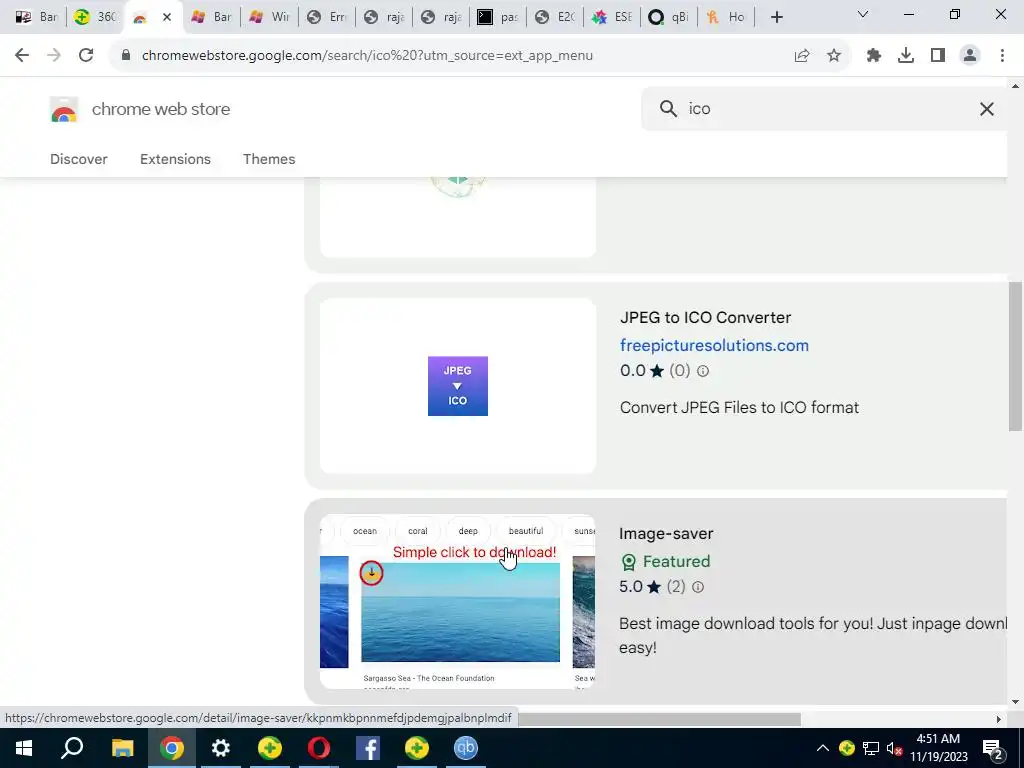Switch to the ESE tab
1024x768 pixels.
click(x=612, y=17)
